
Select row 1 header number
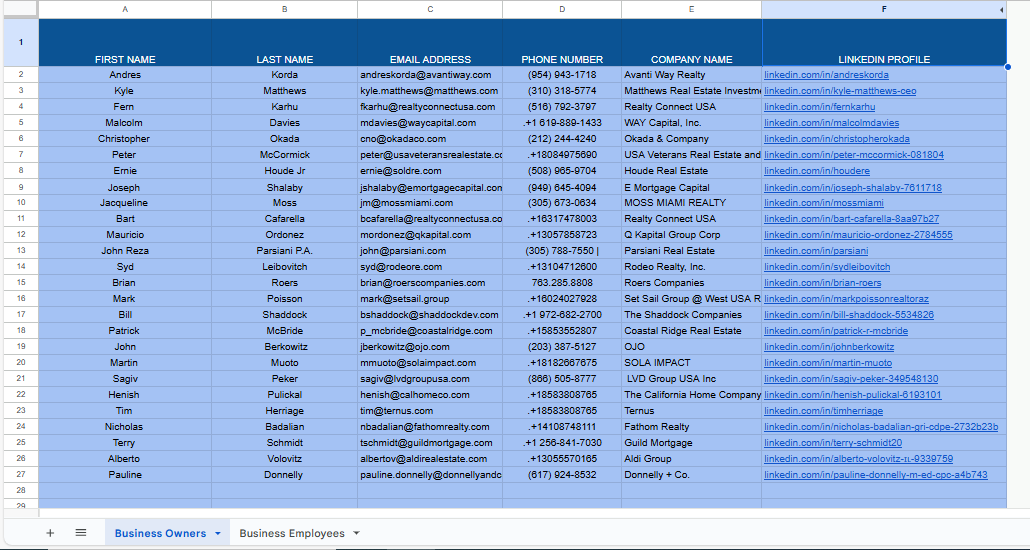coord(20,43)
